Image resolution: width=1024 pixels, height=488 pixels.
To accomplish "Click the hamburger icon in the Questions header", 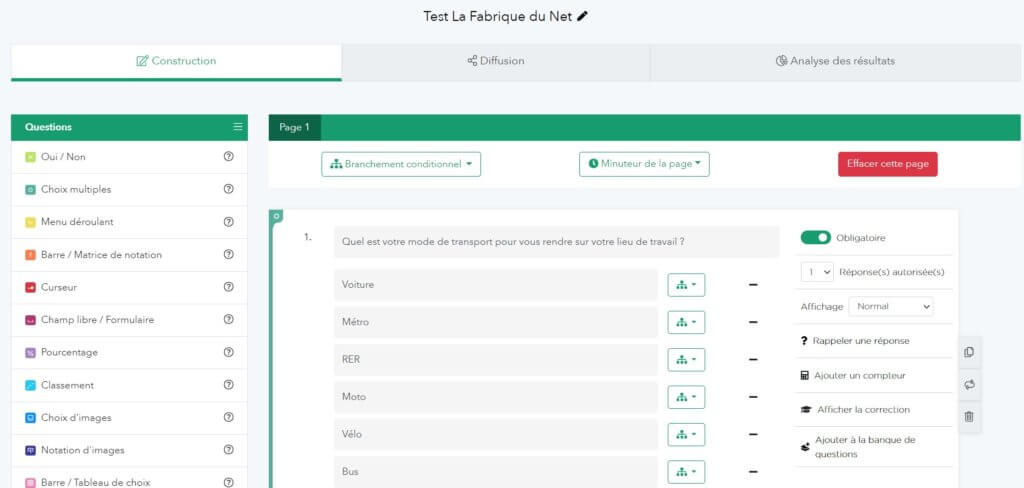I will coord(238,127).
